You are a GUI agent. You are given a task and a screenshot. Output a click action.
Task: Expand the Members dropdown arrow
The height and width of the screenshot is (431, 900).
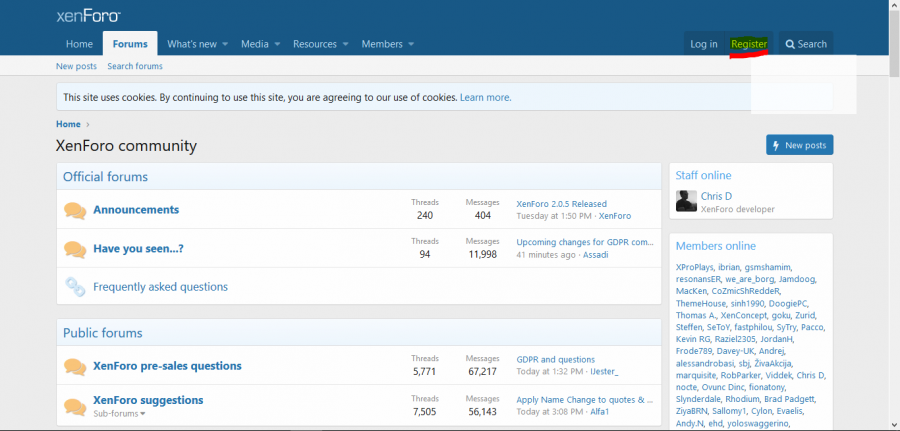[x=411, y=44]
